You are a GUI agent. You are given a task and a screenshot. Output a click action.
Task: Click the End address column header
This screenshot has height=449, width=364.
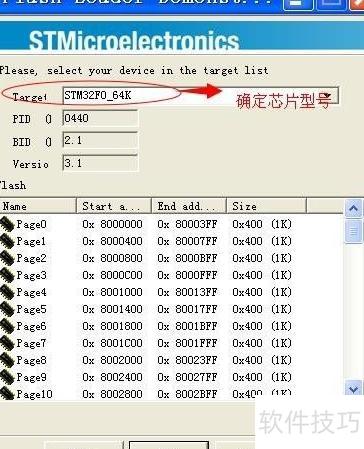click(189, 206)
